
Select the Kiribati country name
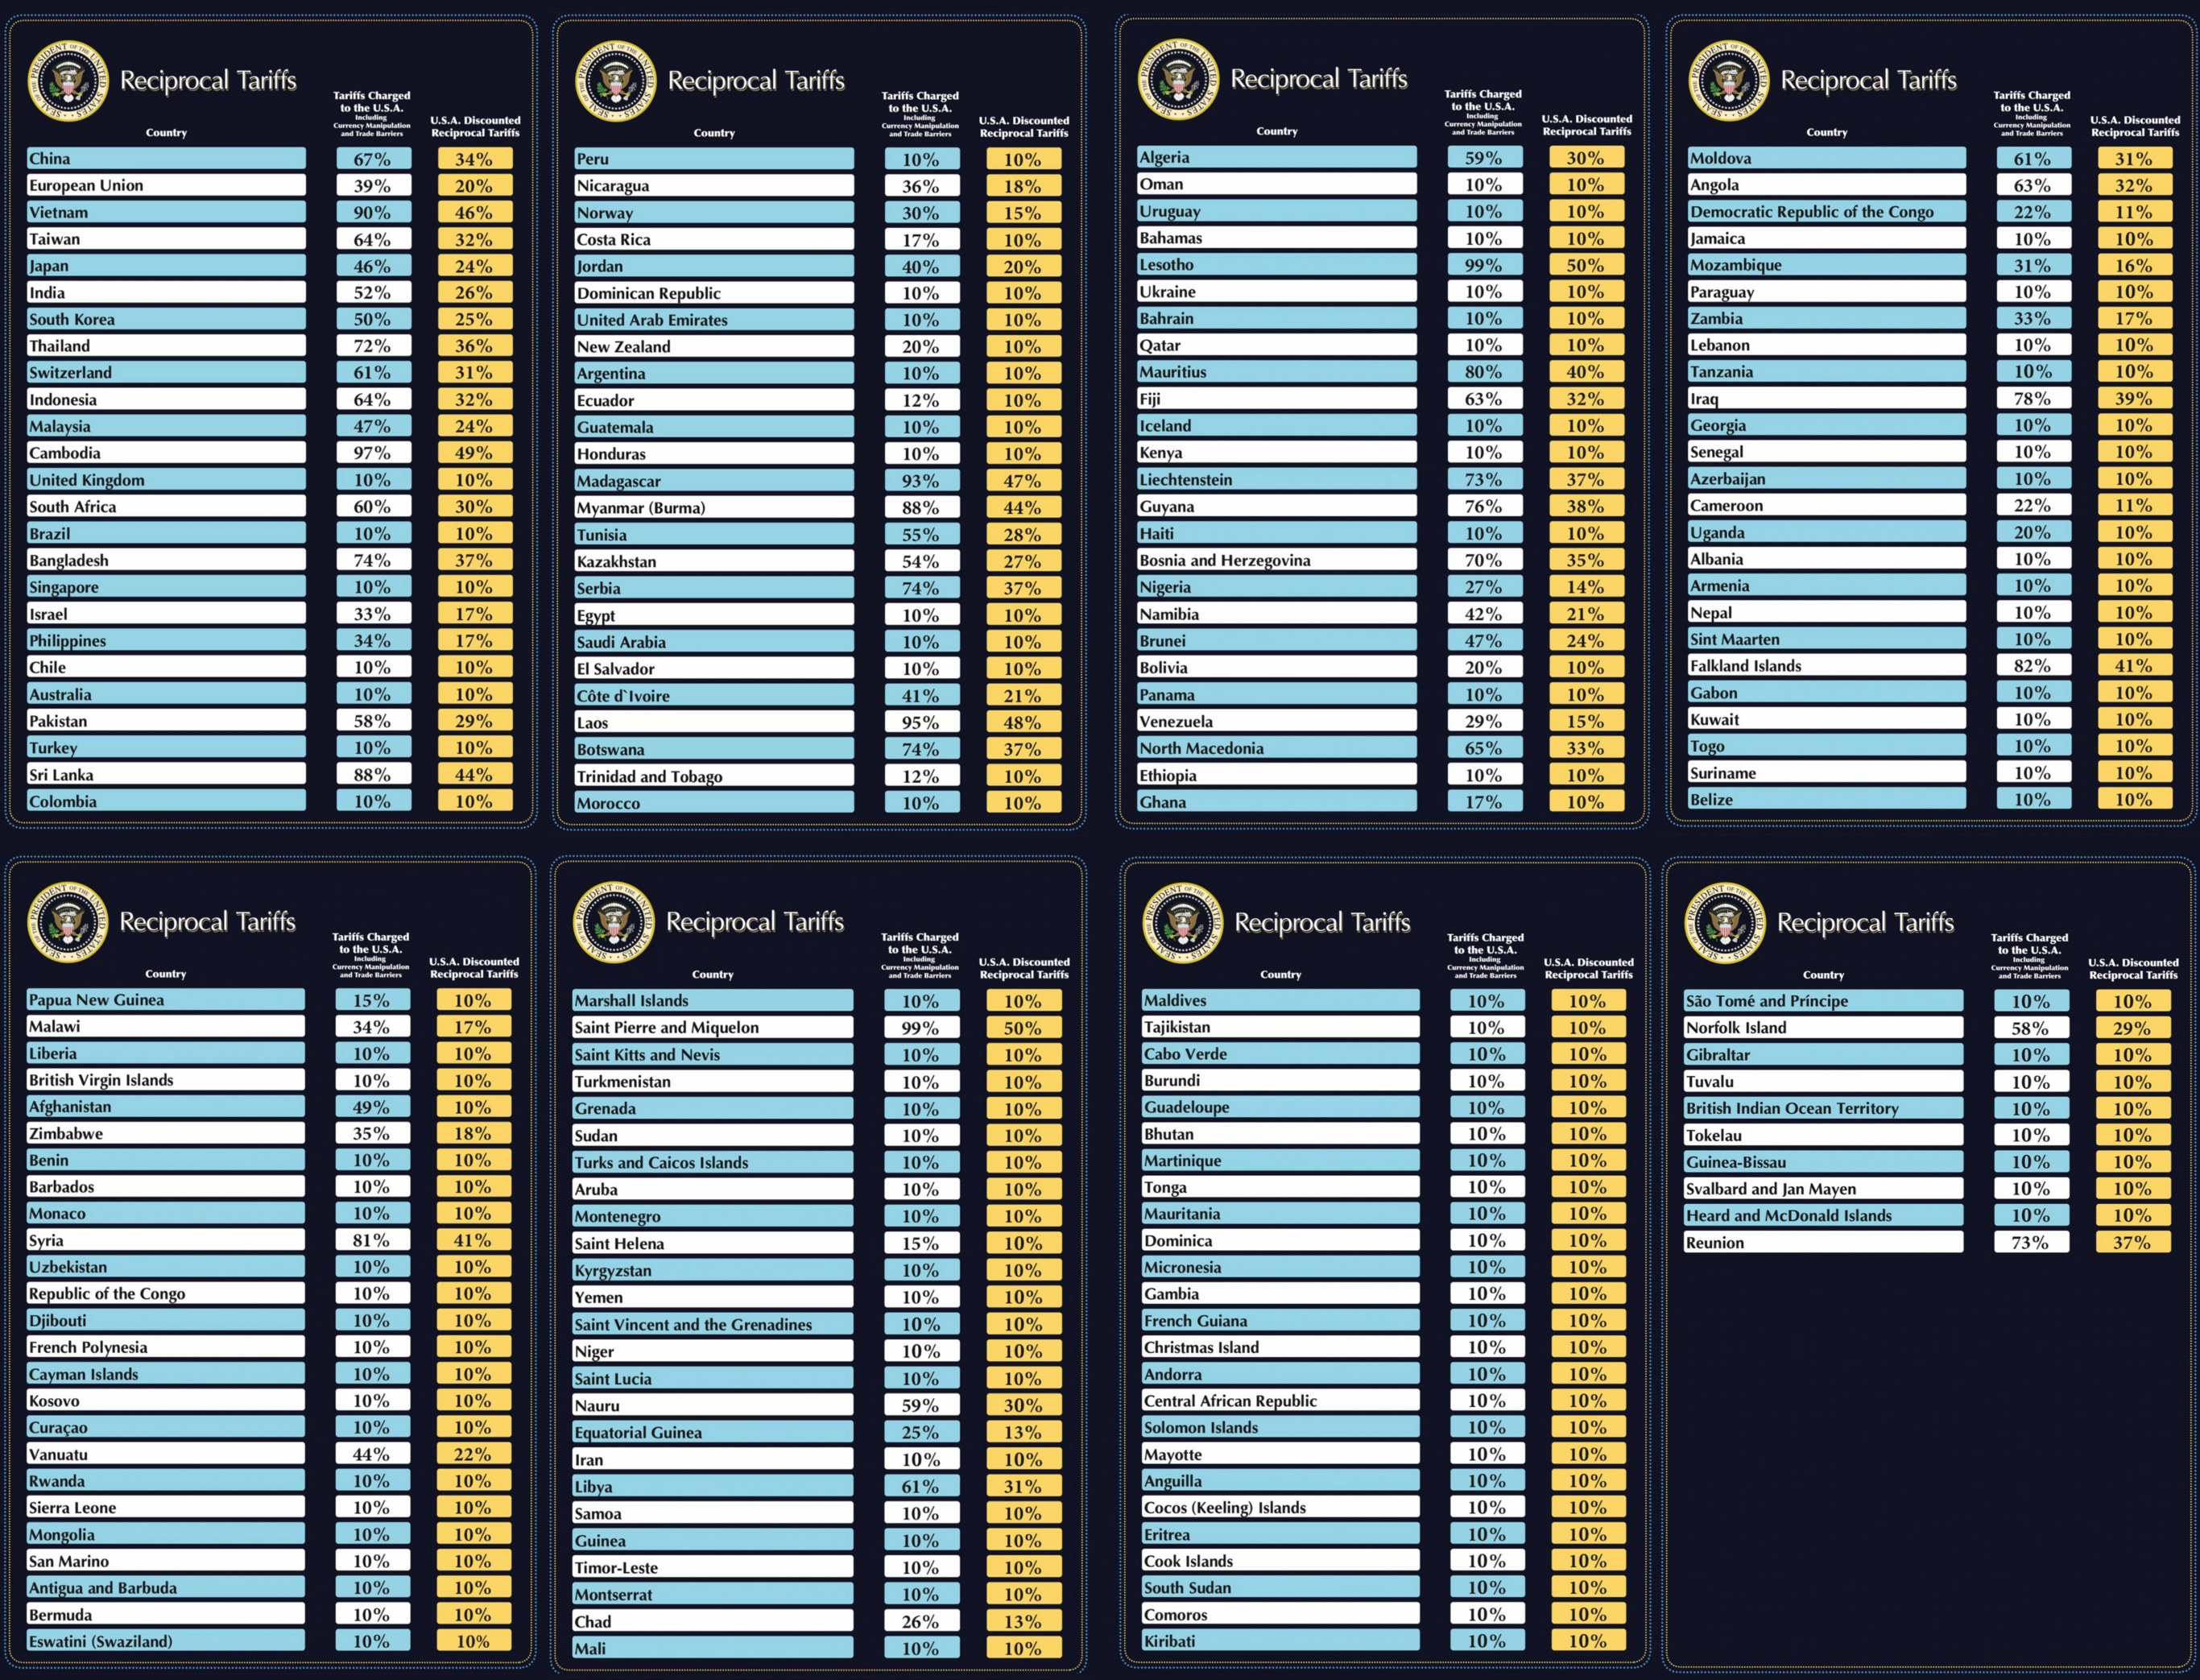tap(1281, 1641)
